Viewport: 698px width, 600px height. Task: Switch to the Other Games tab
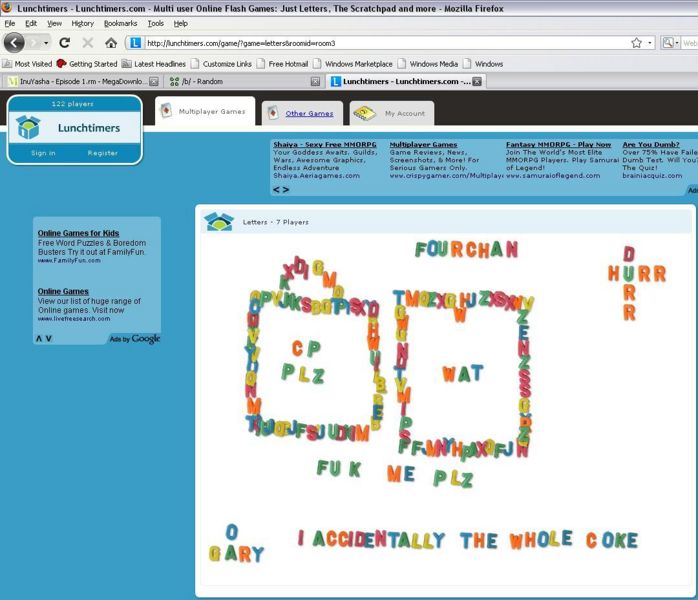pyautogui.click(x=309, y=113)
